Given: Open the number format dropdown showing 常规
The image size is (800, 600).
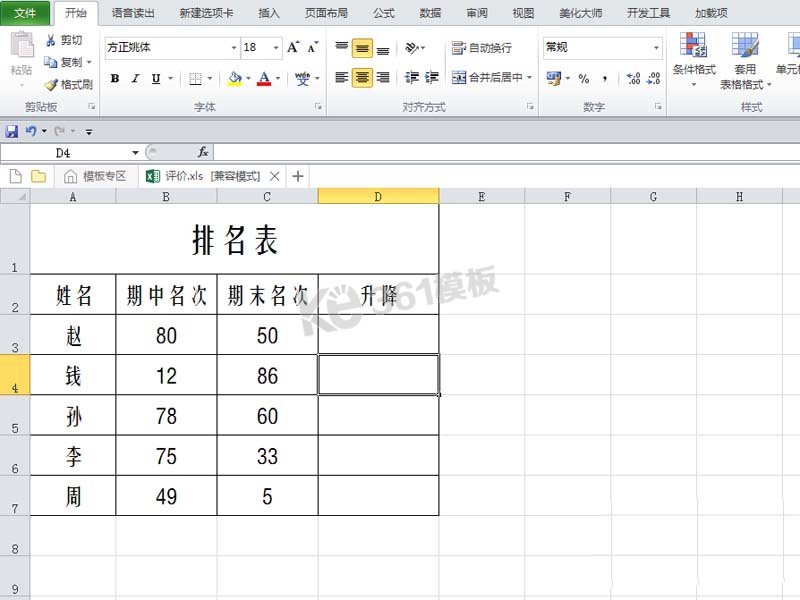Looking at the screenshot, I should (x=656, y=48).
